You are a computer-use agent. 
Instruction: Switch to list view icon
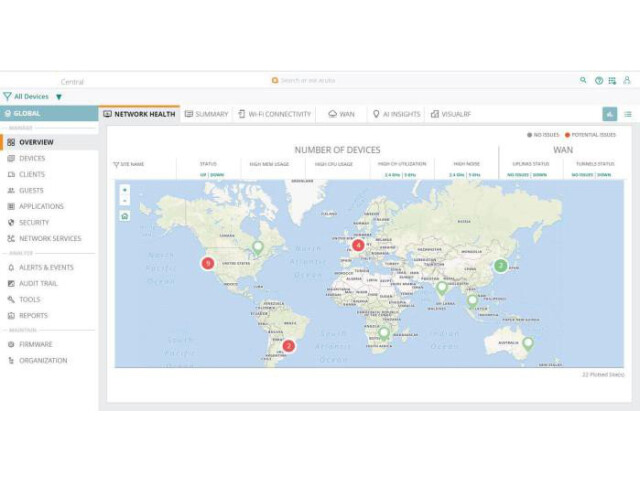pos(628,114)
